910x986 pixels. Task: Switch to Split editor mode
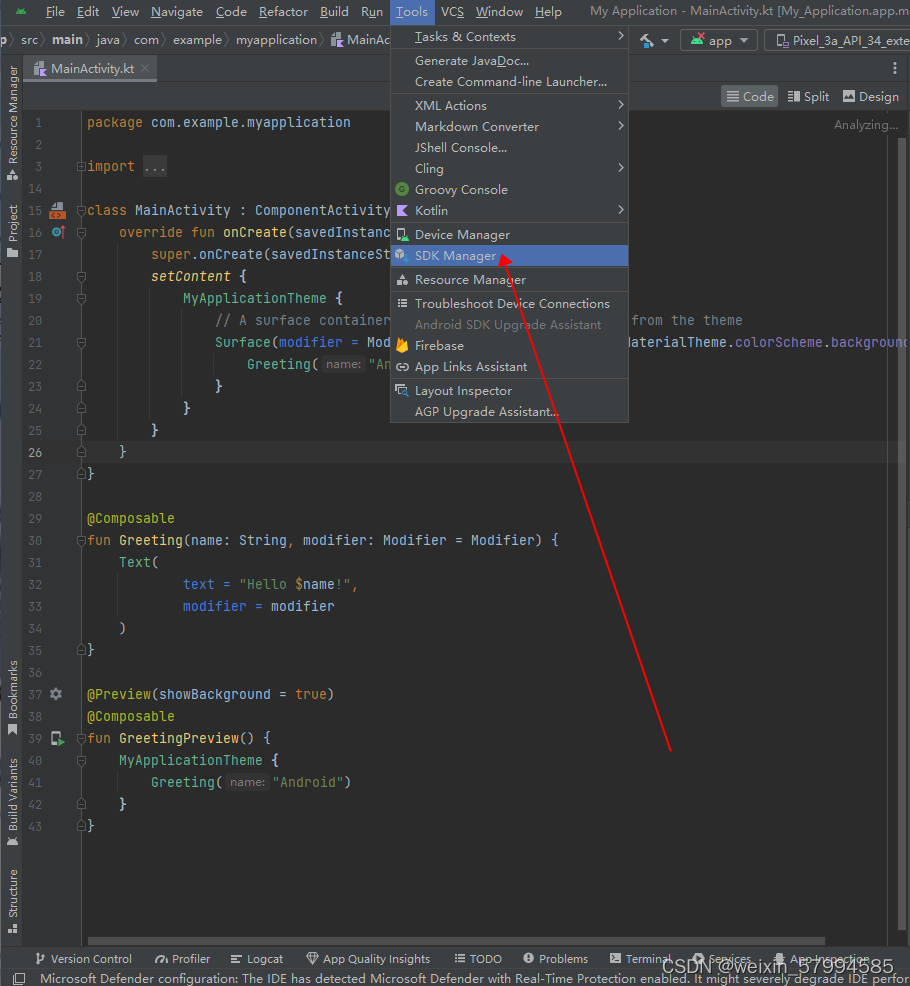point(808,96)
